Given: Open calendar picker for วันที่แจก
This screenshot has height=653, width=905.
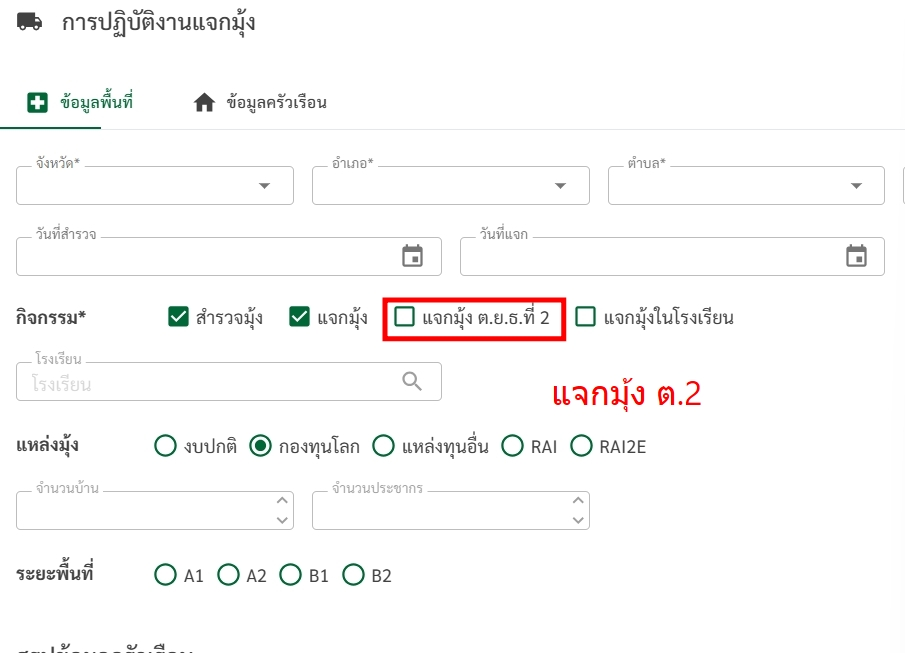Looking at the screenshot, I should point(856,256).
